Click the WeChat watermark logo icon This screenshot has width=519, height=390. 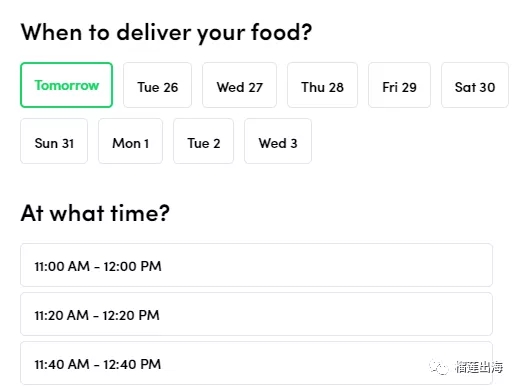pyautogui.click(x=439, y=367)
